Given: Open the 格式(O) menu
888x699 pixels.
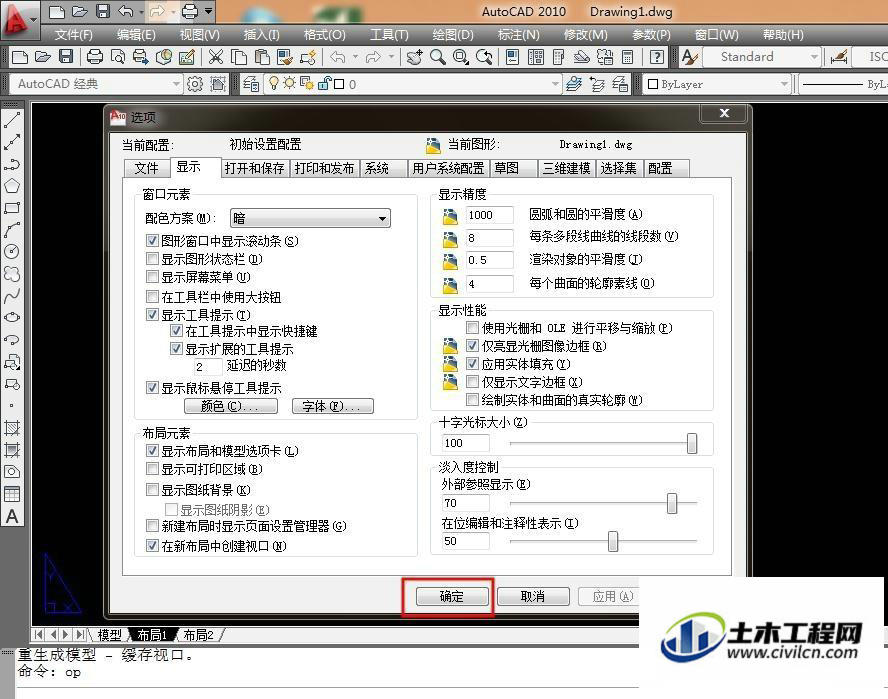Looking at the screenshot, I should 325,35.
